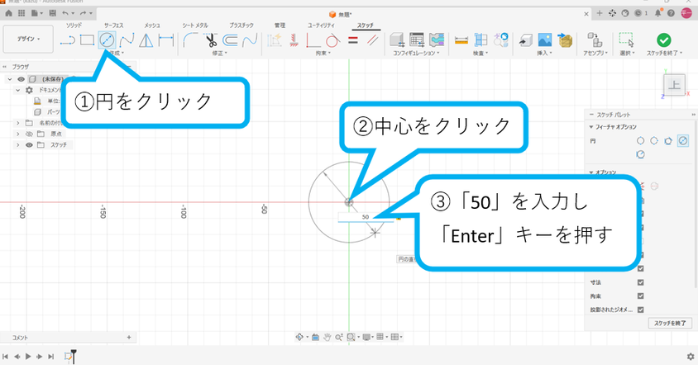Viewport: 698px width, 365px height.
Task: Click the Equal constraint icon
Action: (353, 41)
